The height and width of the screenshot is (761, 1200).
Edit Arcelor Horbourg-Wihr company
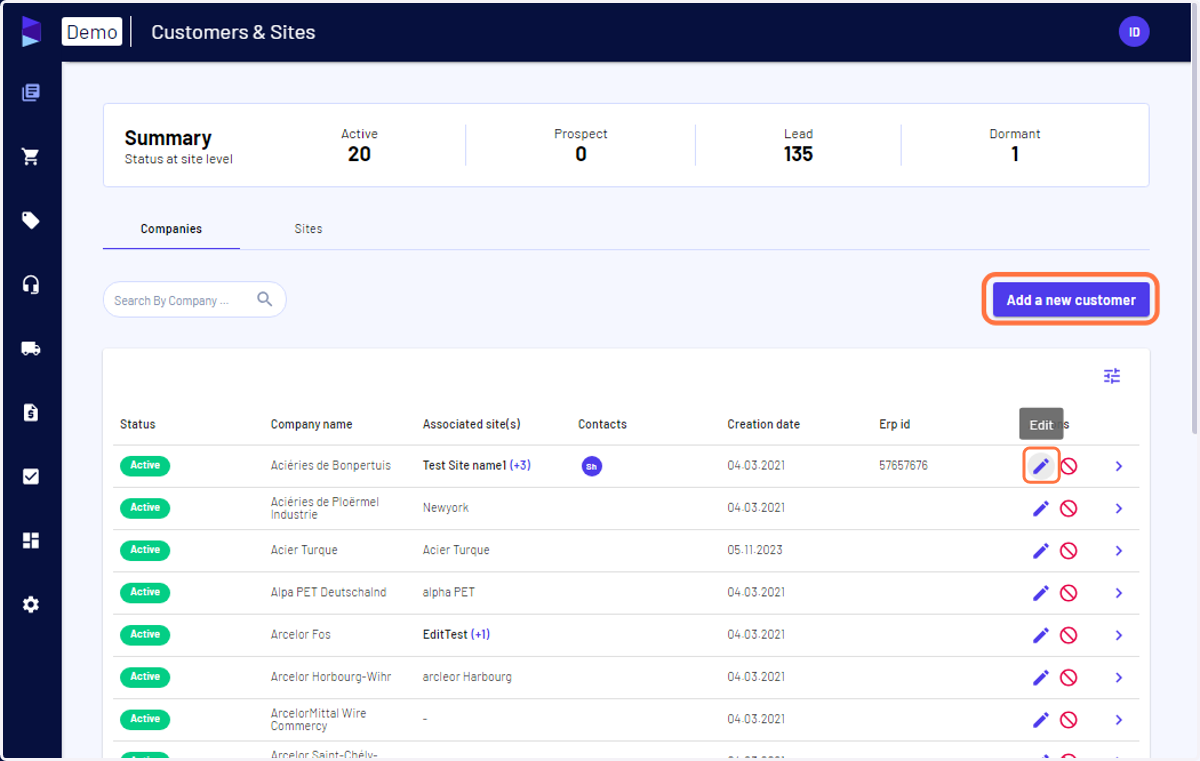(x=1041, y=677)
